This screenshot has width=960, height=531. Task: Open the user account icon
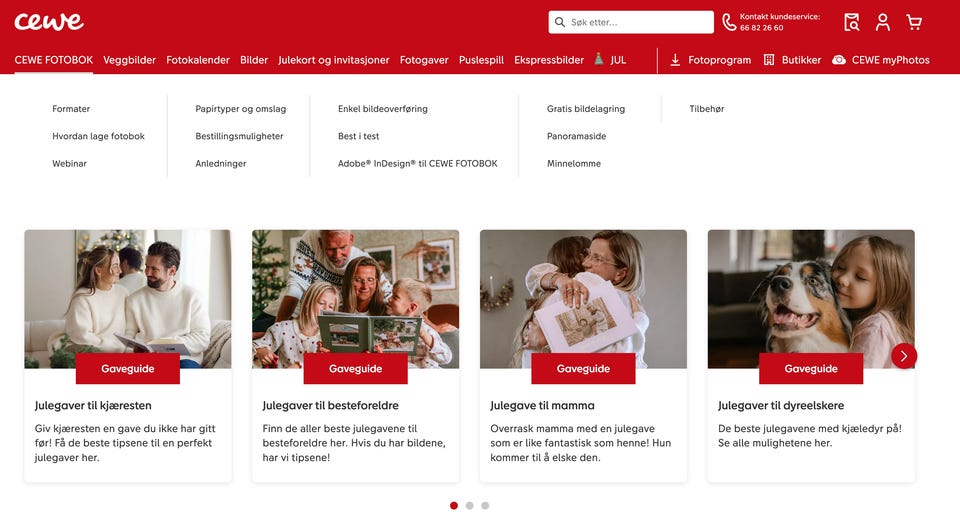882,22
